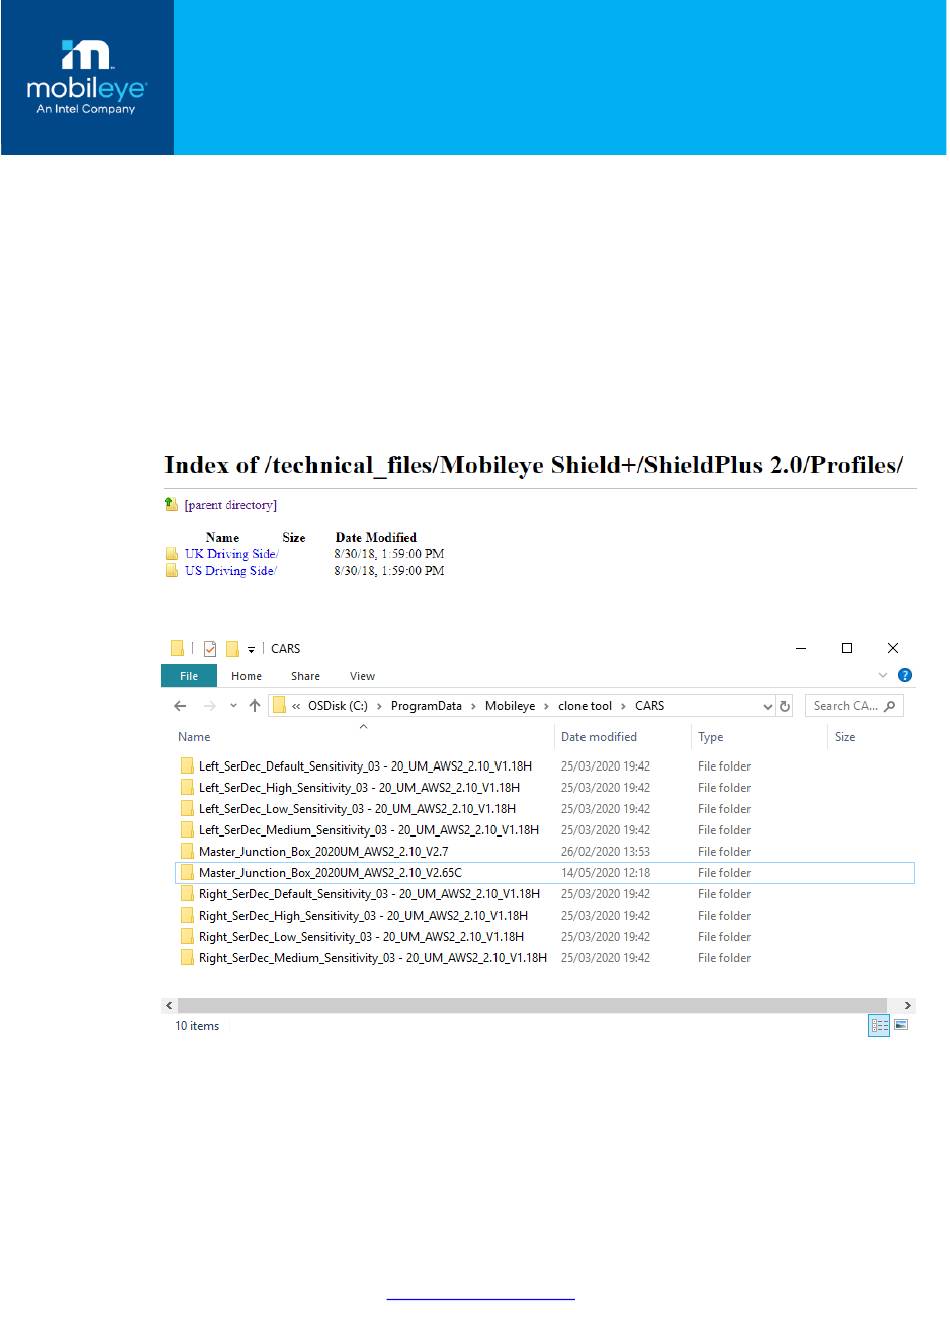This screenshot has height=1343, width=950.
Task: Click the address bar folder icon
Action: [x=279, y=705]
